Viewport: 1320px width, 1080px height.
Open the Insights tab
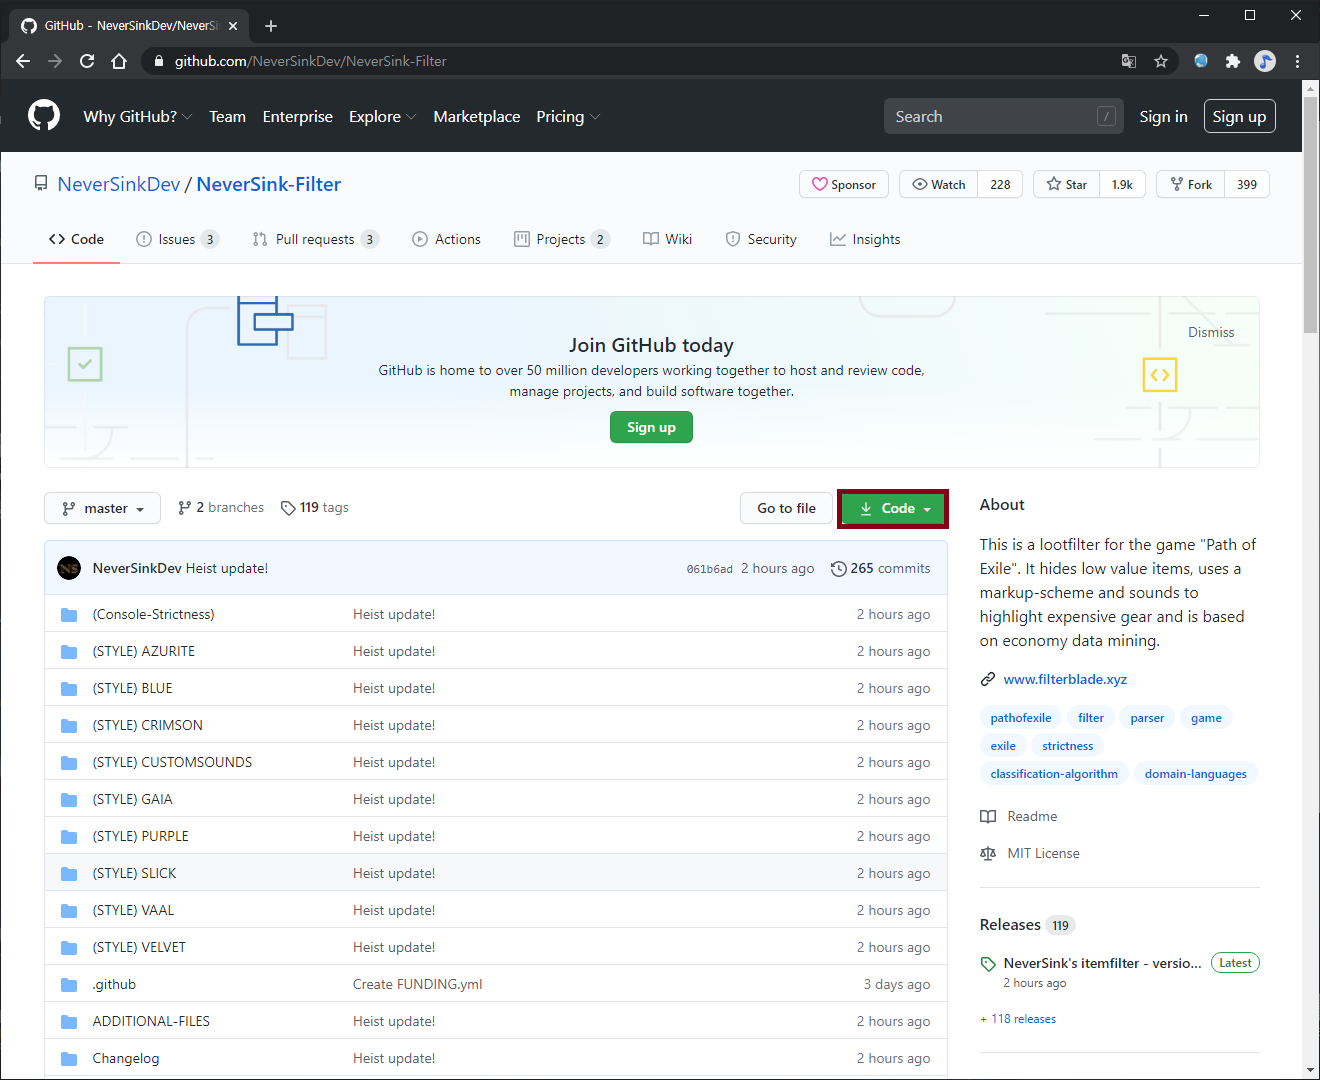tap(865, 239)
